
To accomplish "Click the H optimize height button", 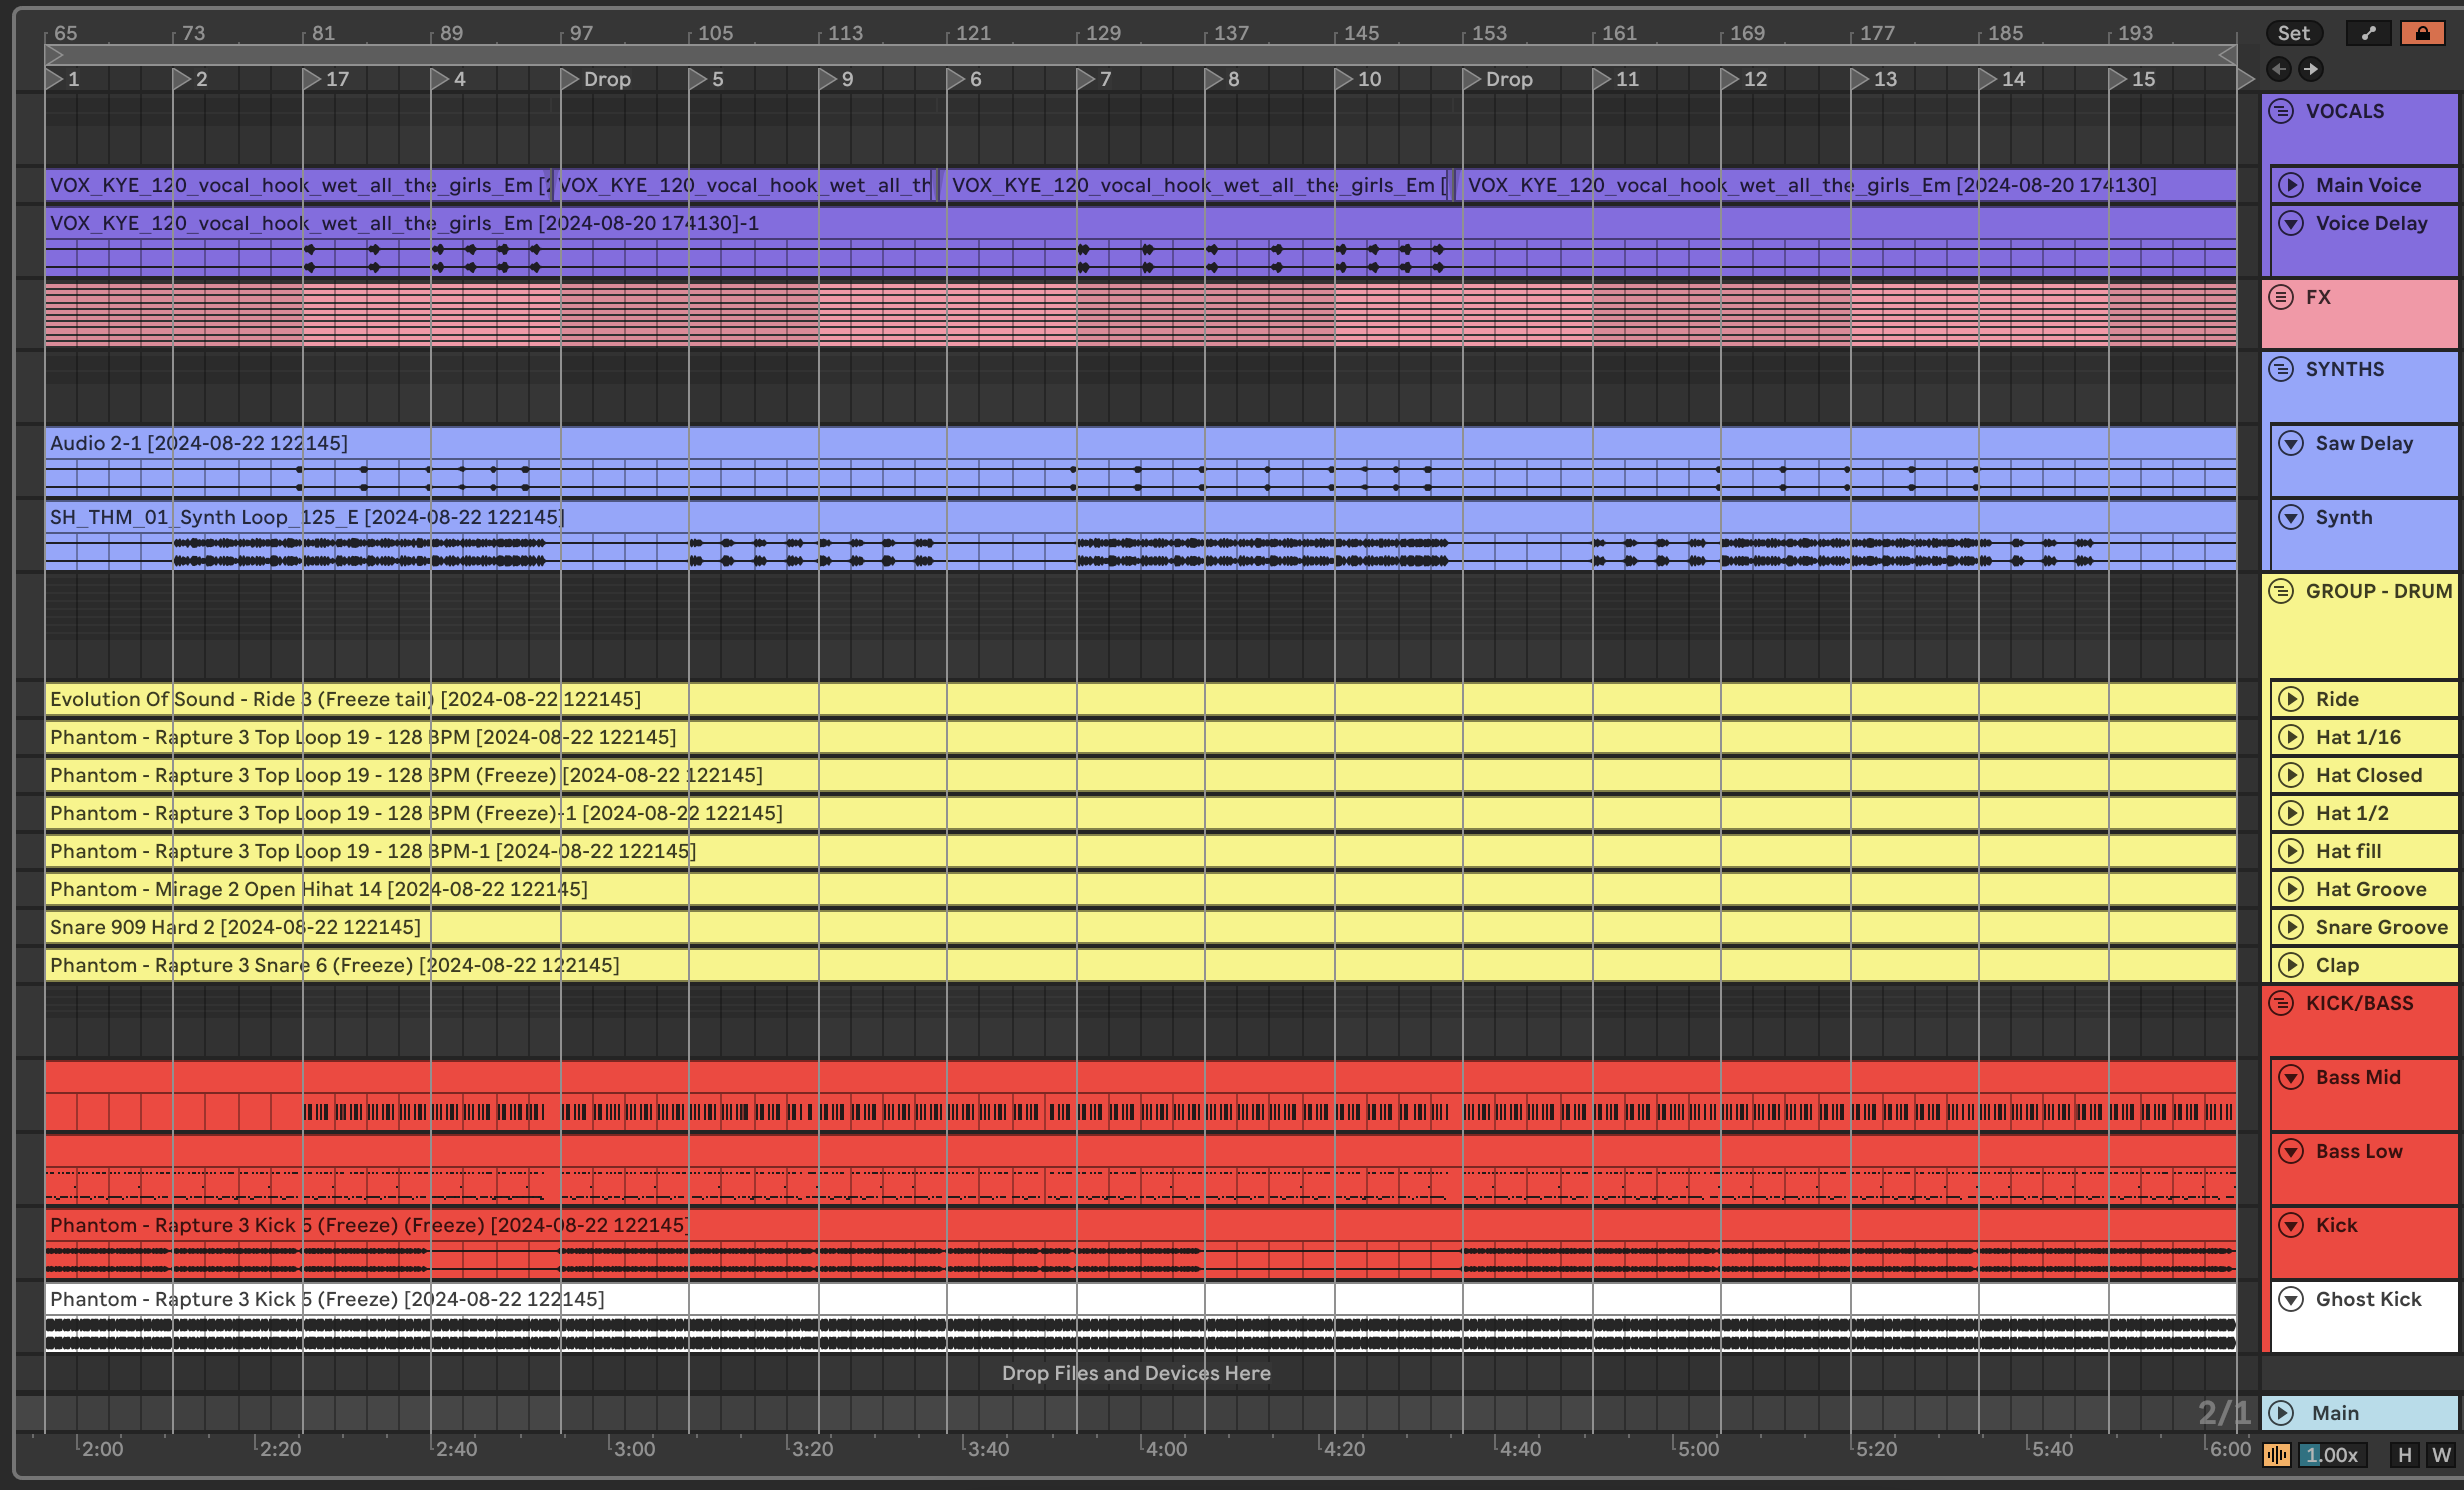I will point(2404,1455).
